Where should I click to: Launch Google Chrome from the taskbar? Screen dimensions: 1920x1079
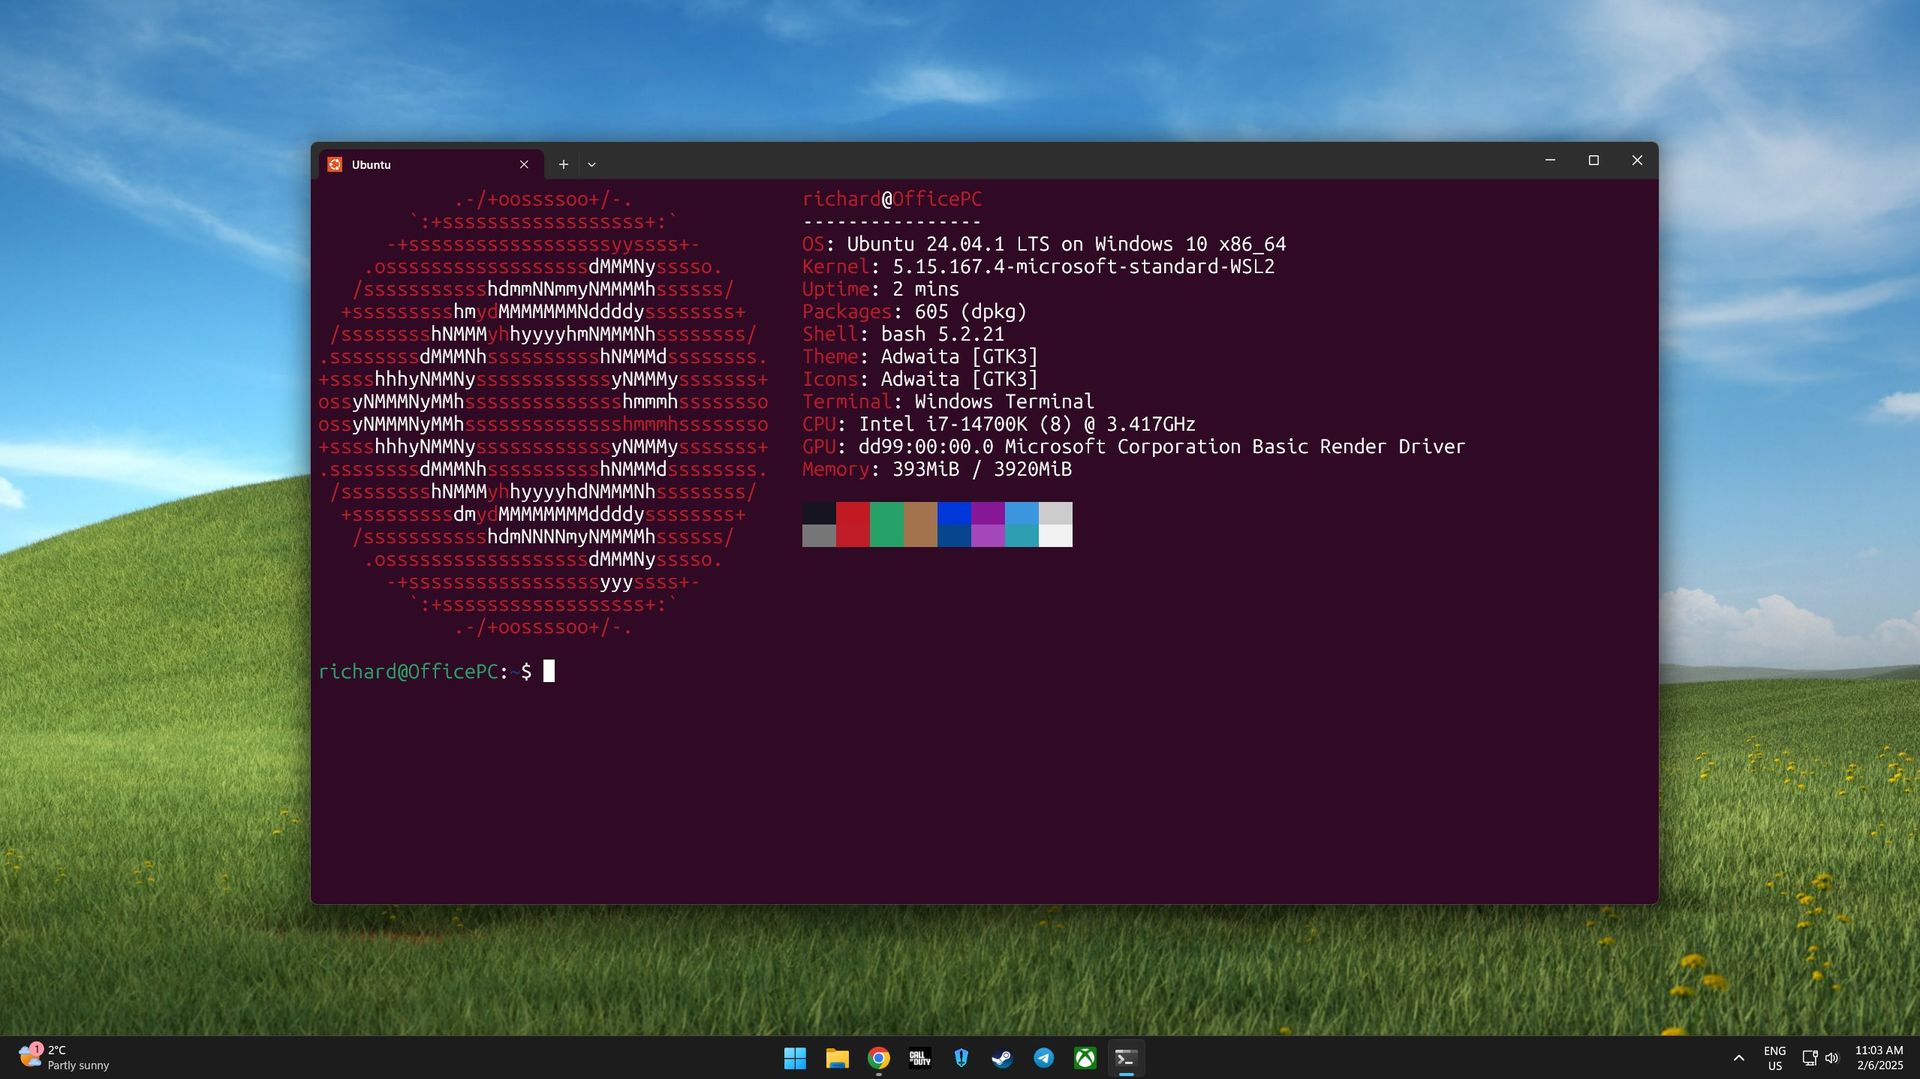[x=879, y=1058]
